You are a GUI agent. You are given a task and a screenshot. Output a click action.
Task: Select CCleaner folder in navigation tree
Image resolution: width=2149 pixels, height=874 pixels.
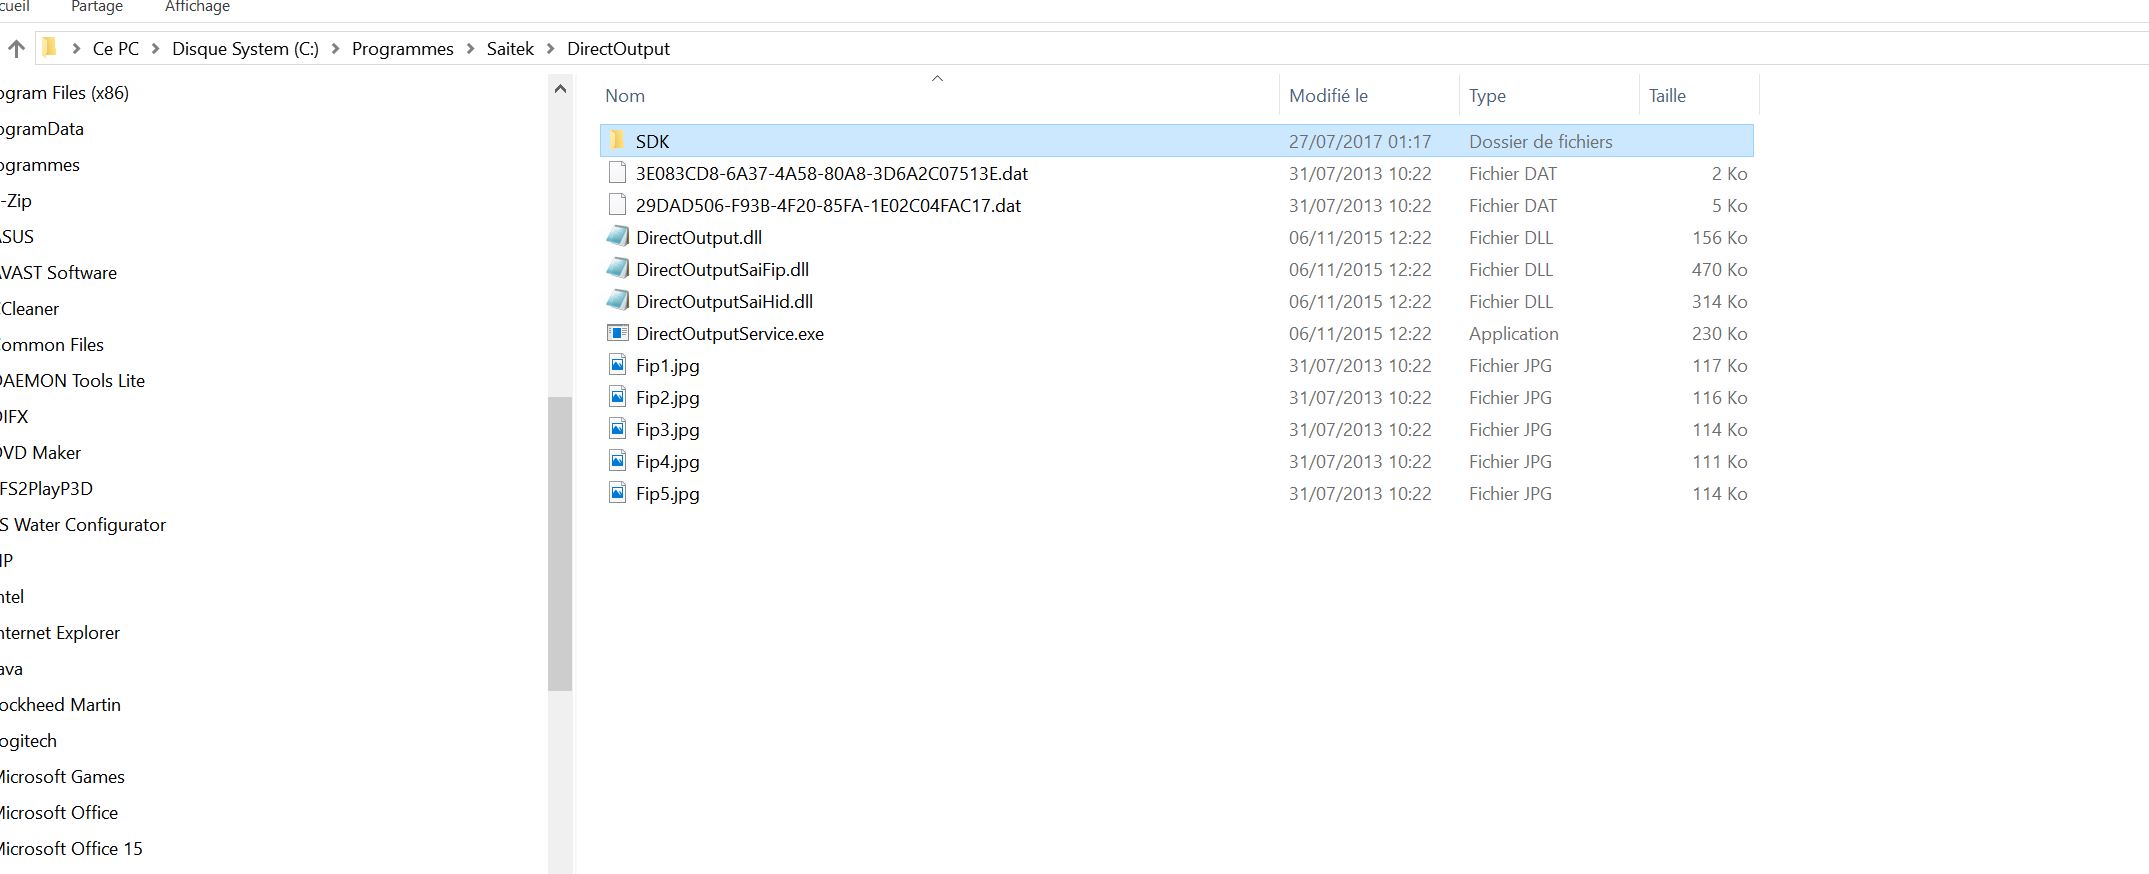pyautogui.click(x=30, y=308)
